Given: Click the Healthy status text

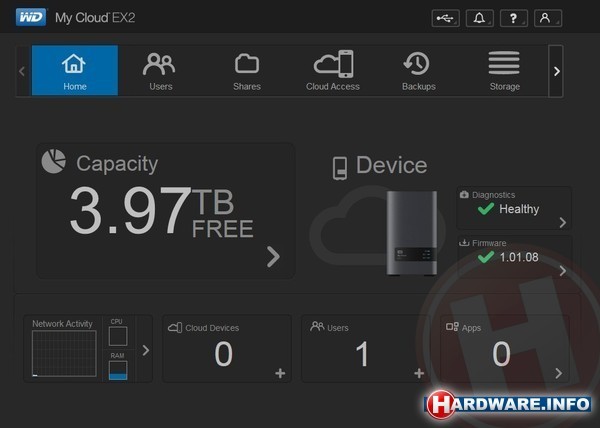Looking at the screenshot, I should click(x=519, y=209).
